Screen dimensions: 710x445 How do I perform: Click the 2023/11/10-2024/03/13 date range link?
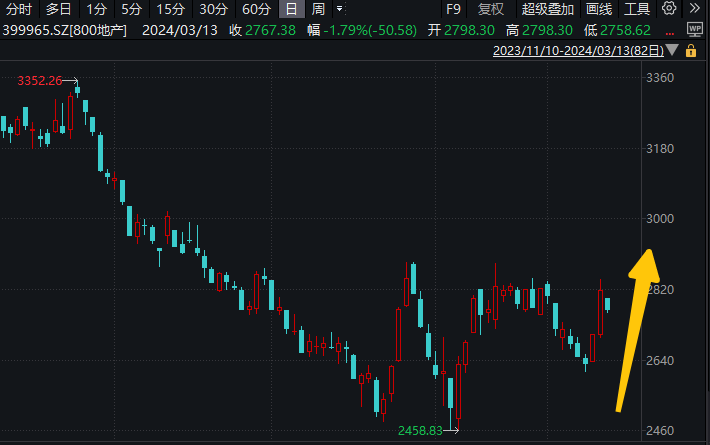[x=579, y=50]
